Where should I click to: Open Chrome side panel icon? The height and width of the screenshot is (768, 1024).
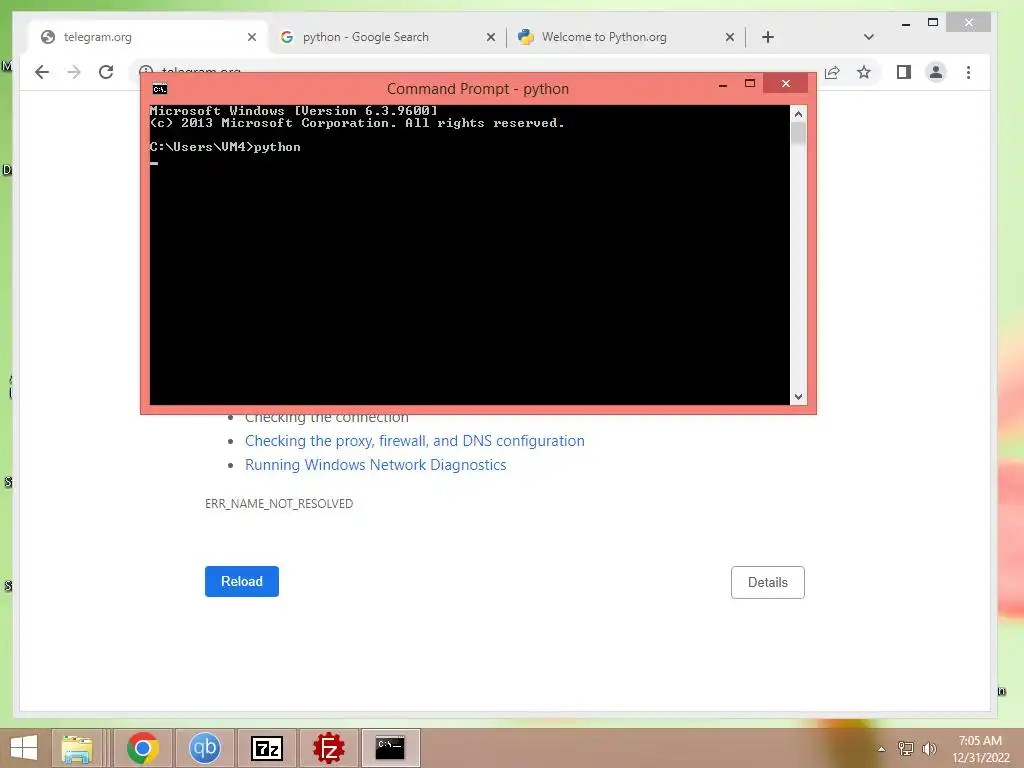904,72
